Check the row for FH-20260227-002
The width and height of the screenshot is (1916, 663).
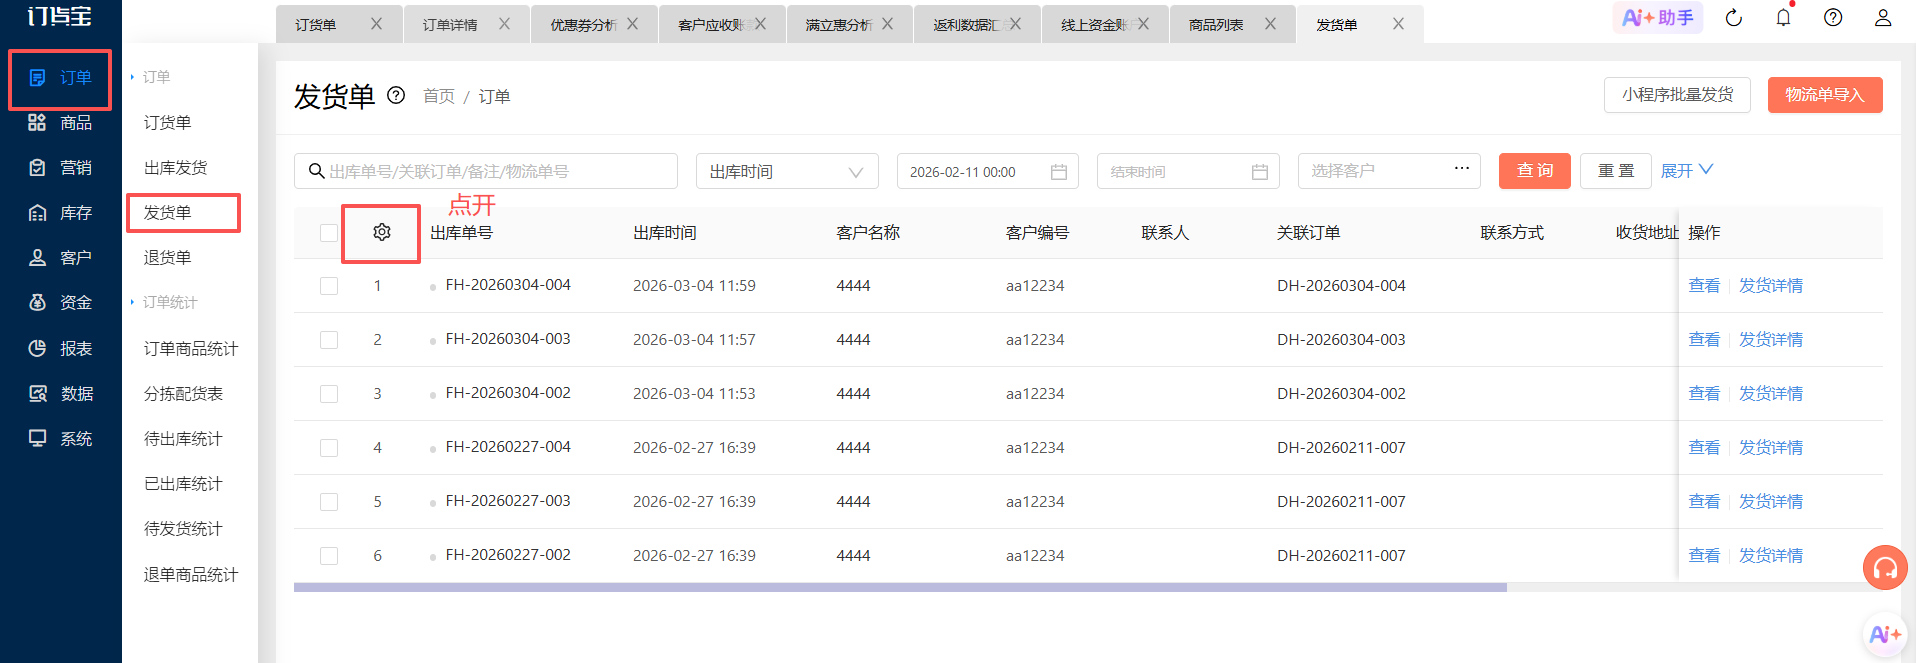(x=328, y=556)
